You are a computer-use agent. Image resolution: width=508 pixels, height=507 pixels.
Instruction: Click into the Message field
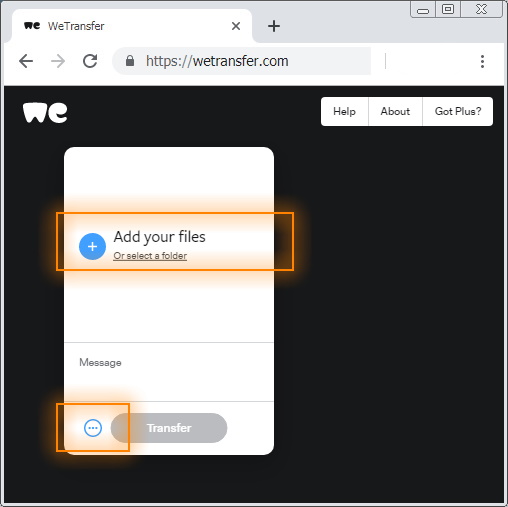[x=169, y=372]
